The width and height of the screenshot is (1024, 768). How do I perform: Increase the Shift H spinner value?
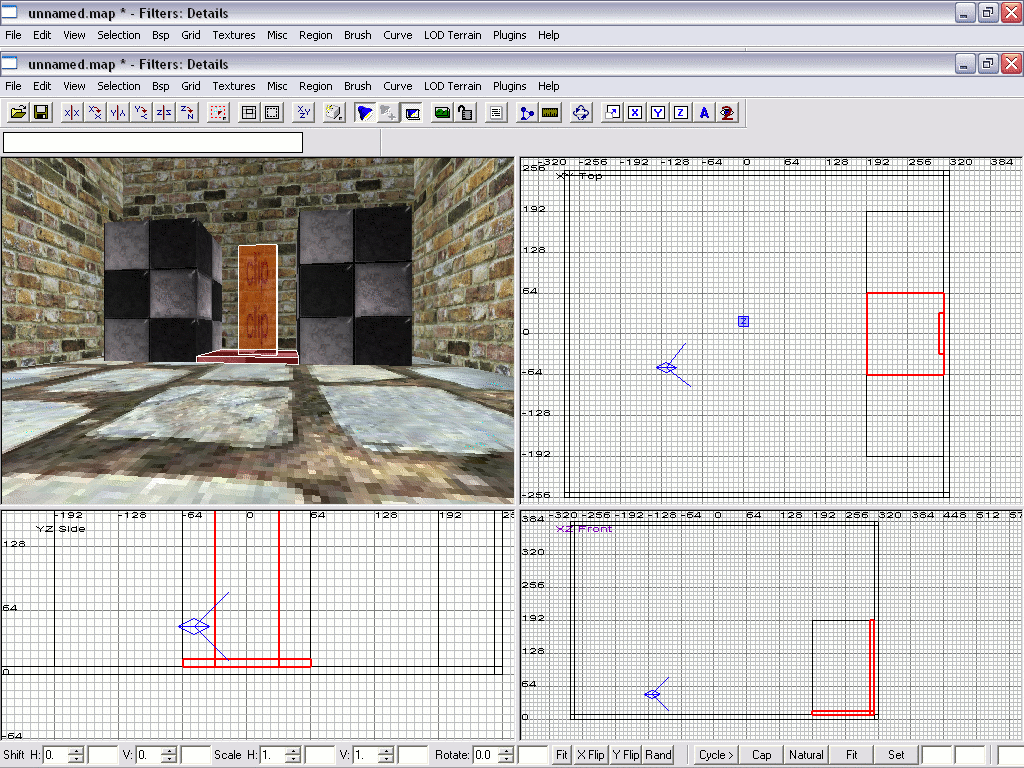tap(76, 750)
